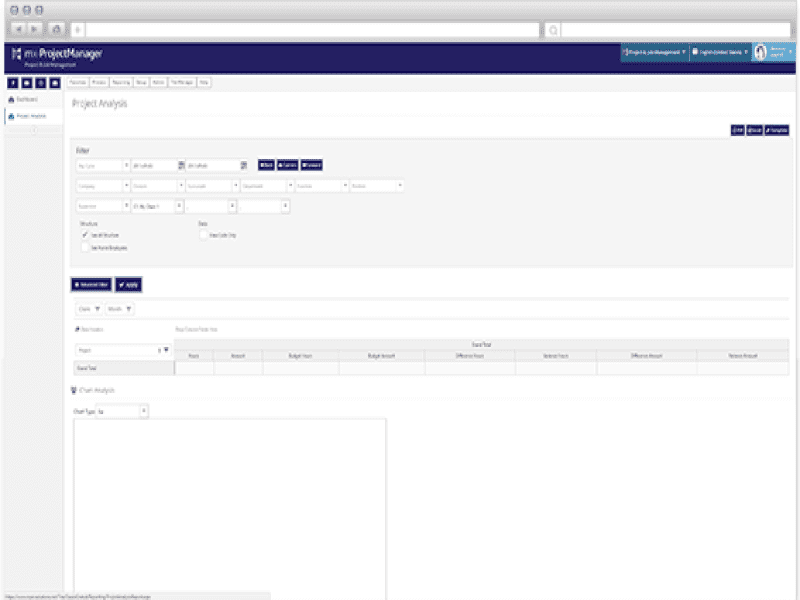
Task: Click the calendar icon on the end date field
Action: tap(243, 164)
